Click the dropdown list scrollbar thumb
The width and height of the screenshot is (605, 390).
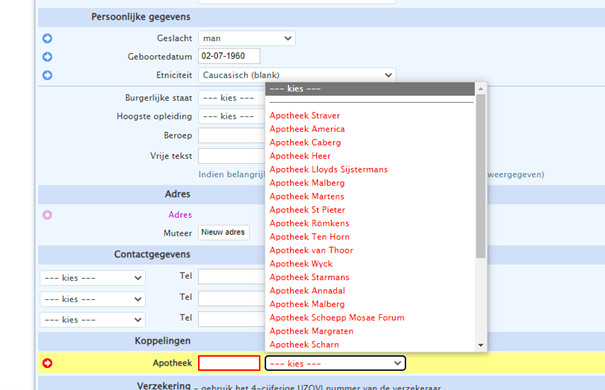pyautogui.click(x=481, y=176)
